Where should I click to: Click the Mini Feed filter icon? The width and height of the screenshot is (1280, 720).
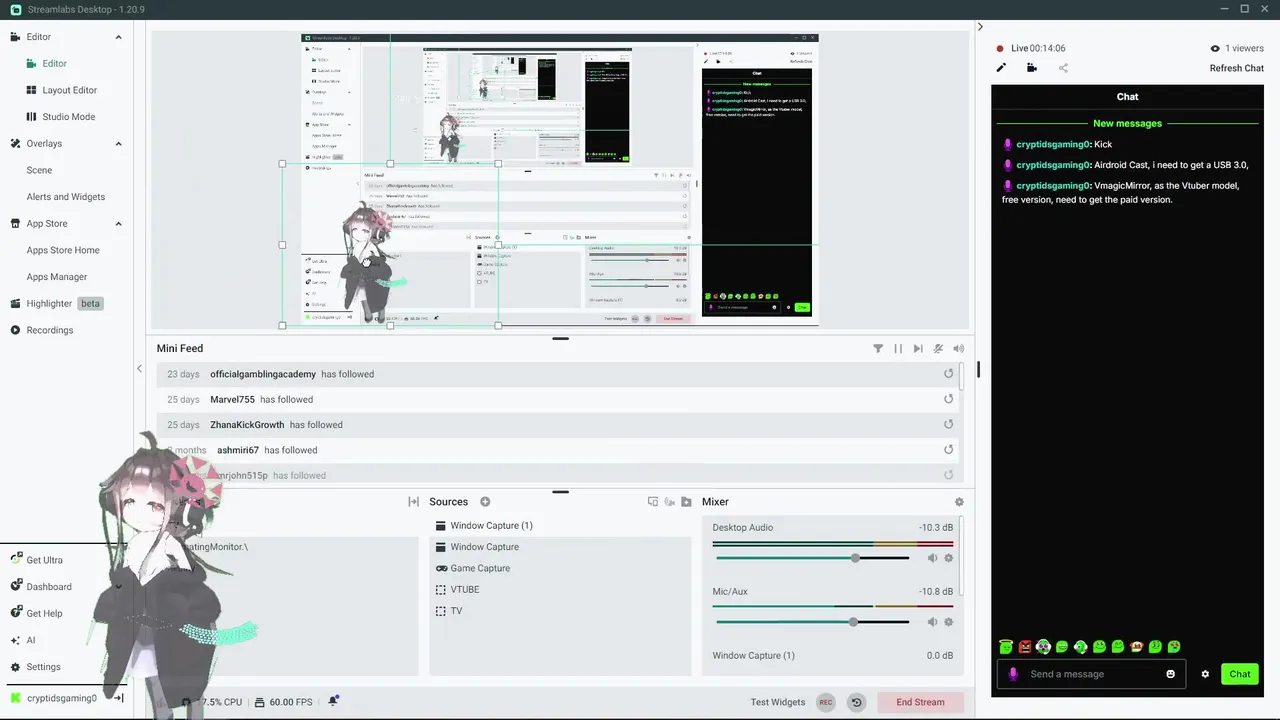[x=878, y=349]
